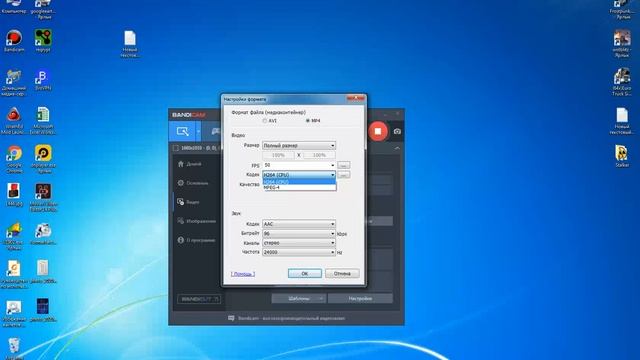Choose H264 (CPU) in the codec list
The width and height of the screenshot is (640, 360).
click(299, 182)
